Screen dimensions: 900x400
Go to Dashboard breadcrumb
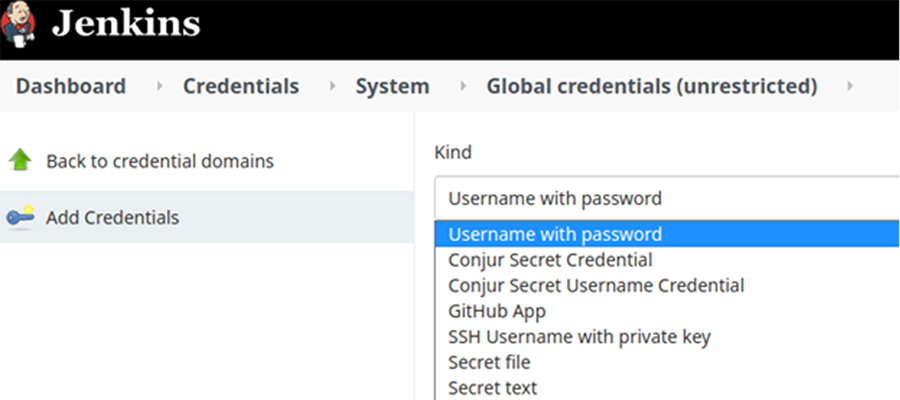pos(71,86)
